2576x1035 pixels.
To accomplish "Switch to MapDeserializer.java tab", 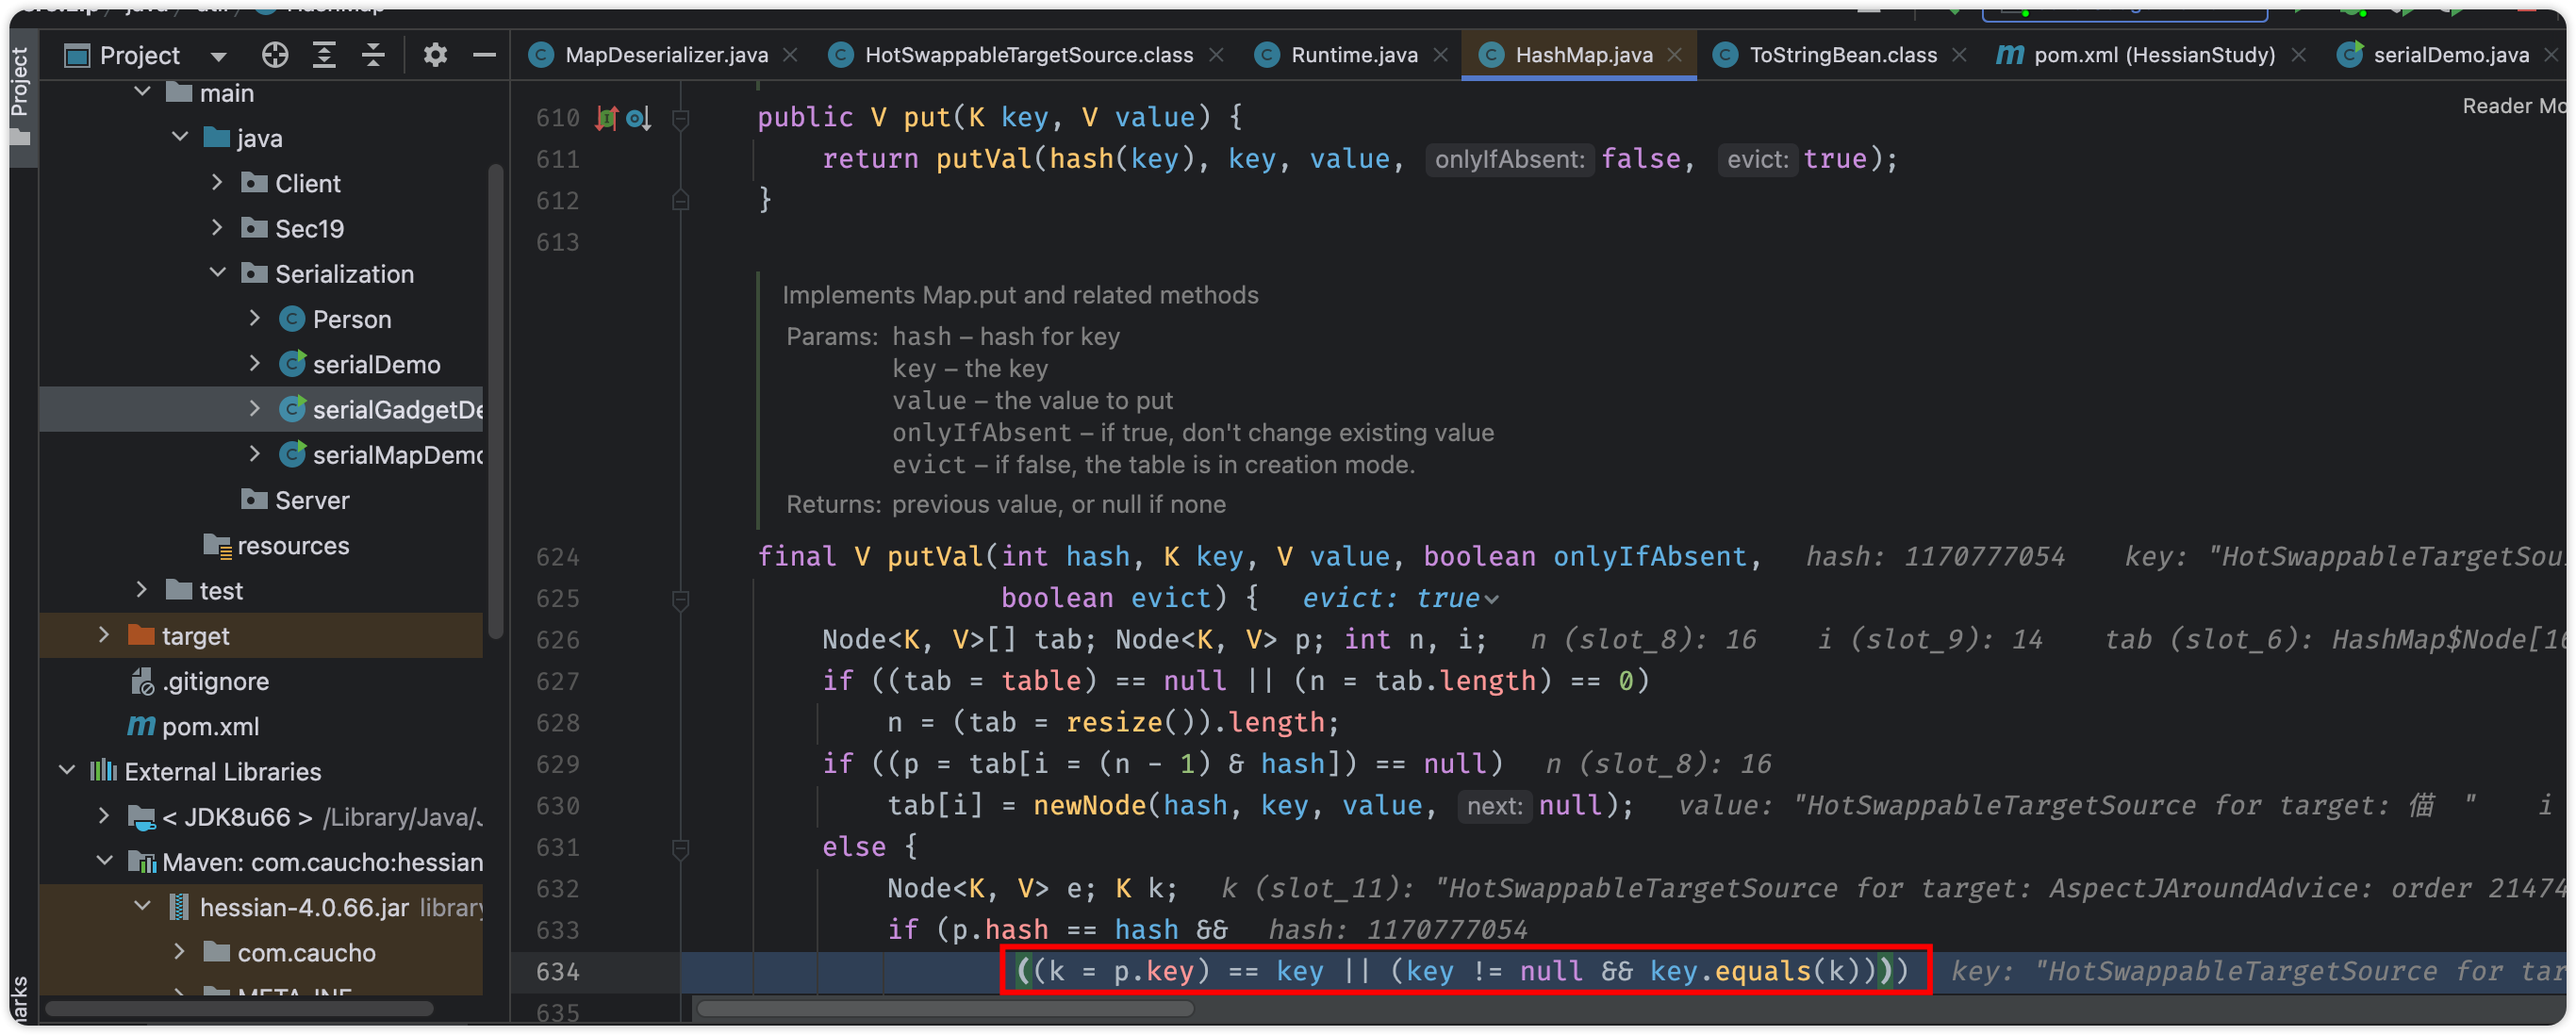I will click(666, 55).
